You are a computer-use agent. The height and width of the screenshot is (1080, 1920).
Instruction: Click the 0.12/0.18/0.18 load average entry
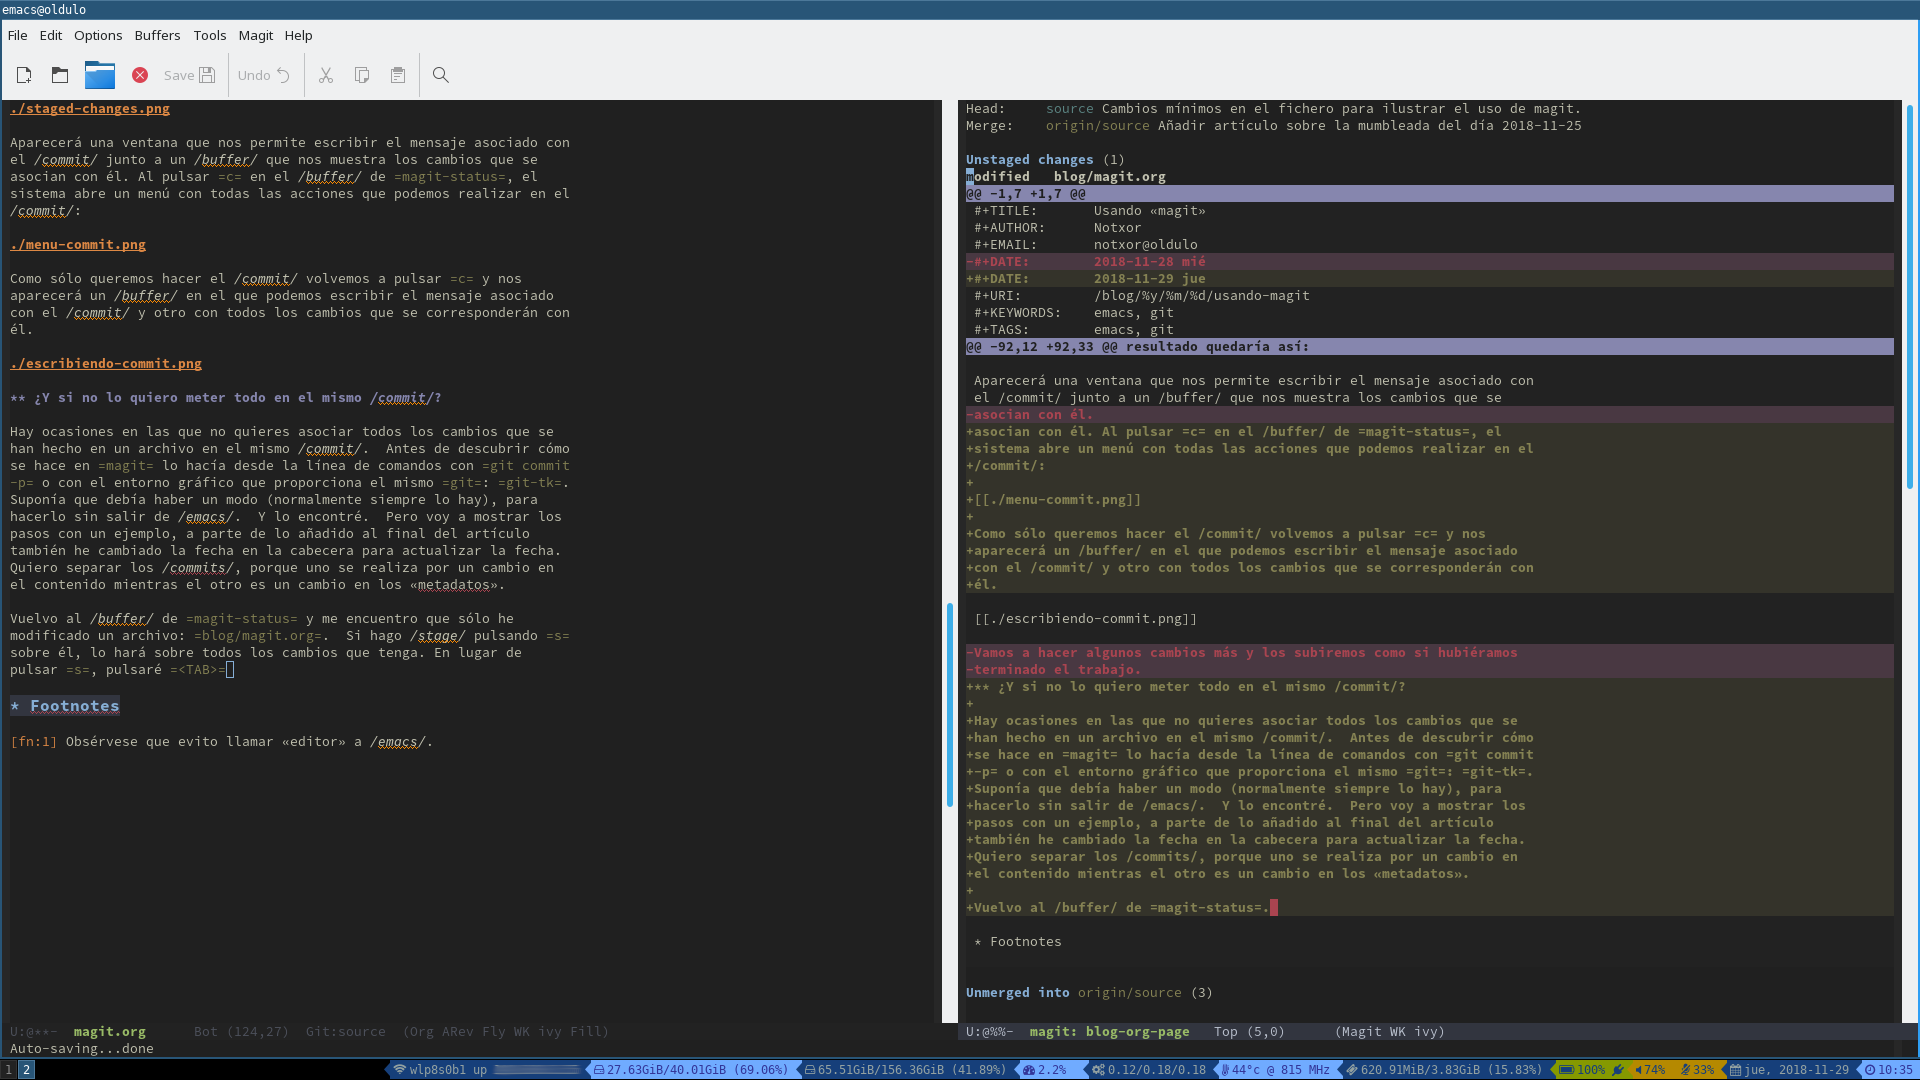coord(1149,1070)
